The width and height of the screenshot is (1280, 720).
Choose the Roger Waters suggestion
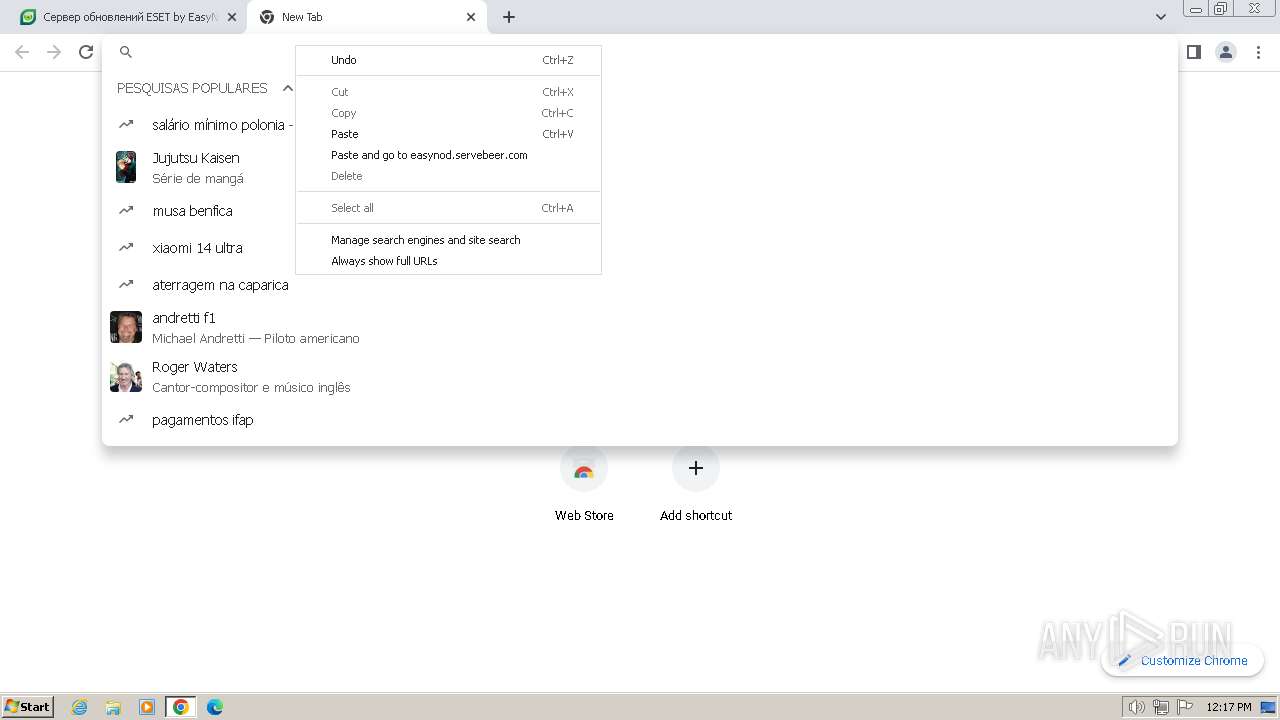640,376
